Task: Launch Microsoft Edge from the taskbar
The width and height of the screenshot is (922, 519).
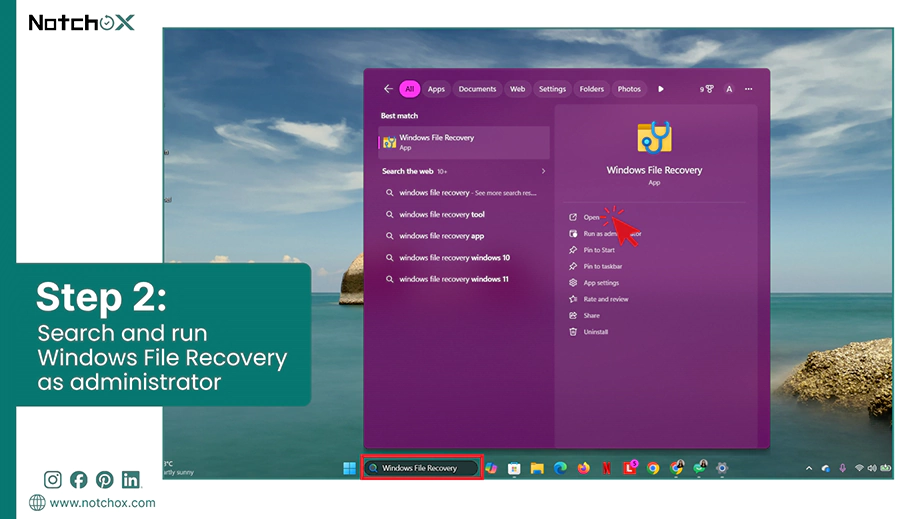Action: point(560,468)
